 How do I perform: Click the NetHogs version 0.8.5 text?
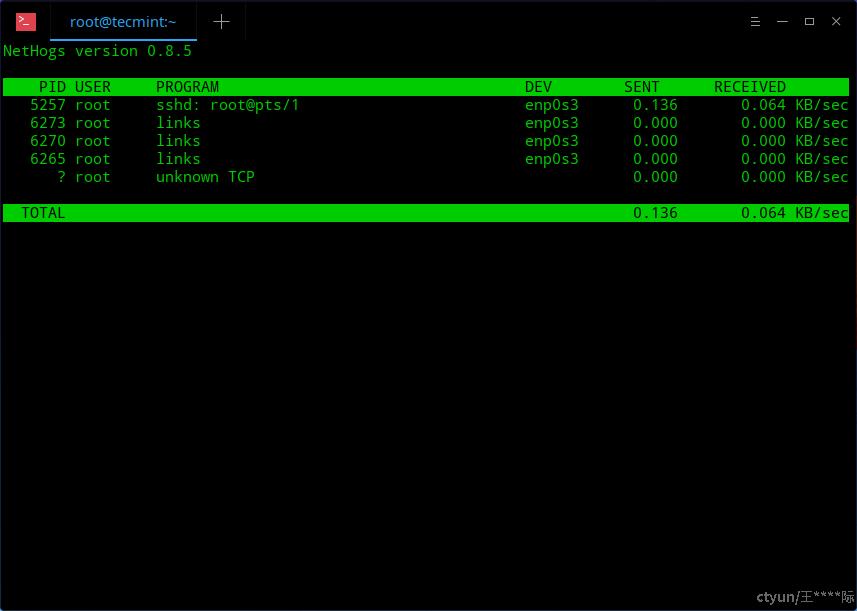click(97, 51)
